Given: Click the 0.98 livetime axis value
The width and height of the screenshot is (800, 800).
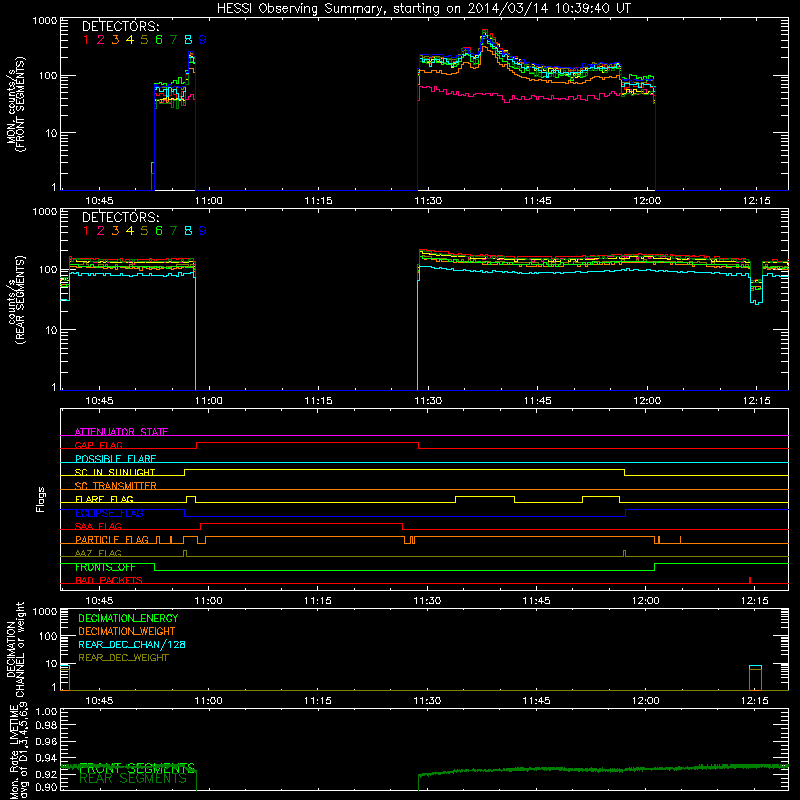Looking at the screenshot, I should [47, 726].
